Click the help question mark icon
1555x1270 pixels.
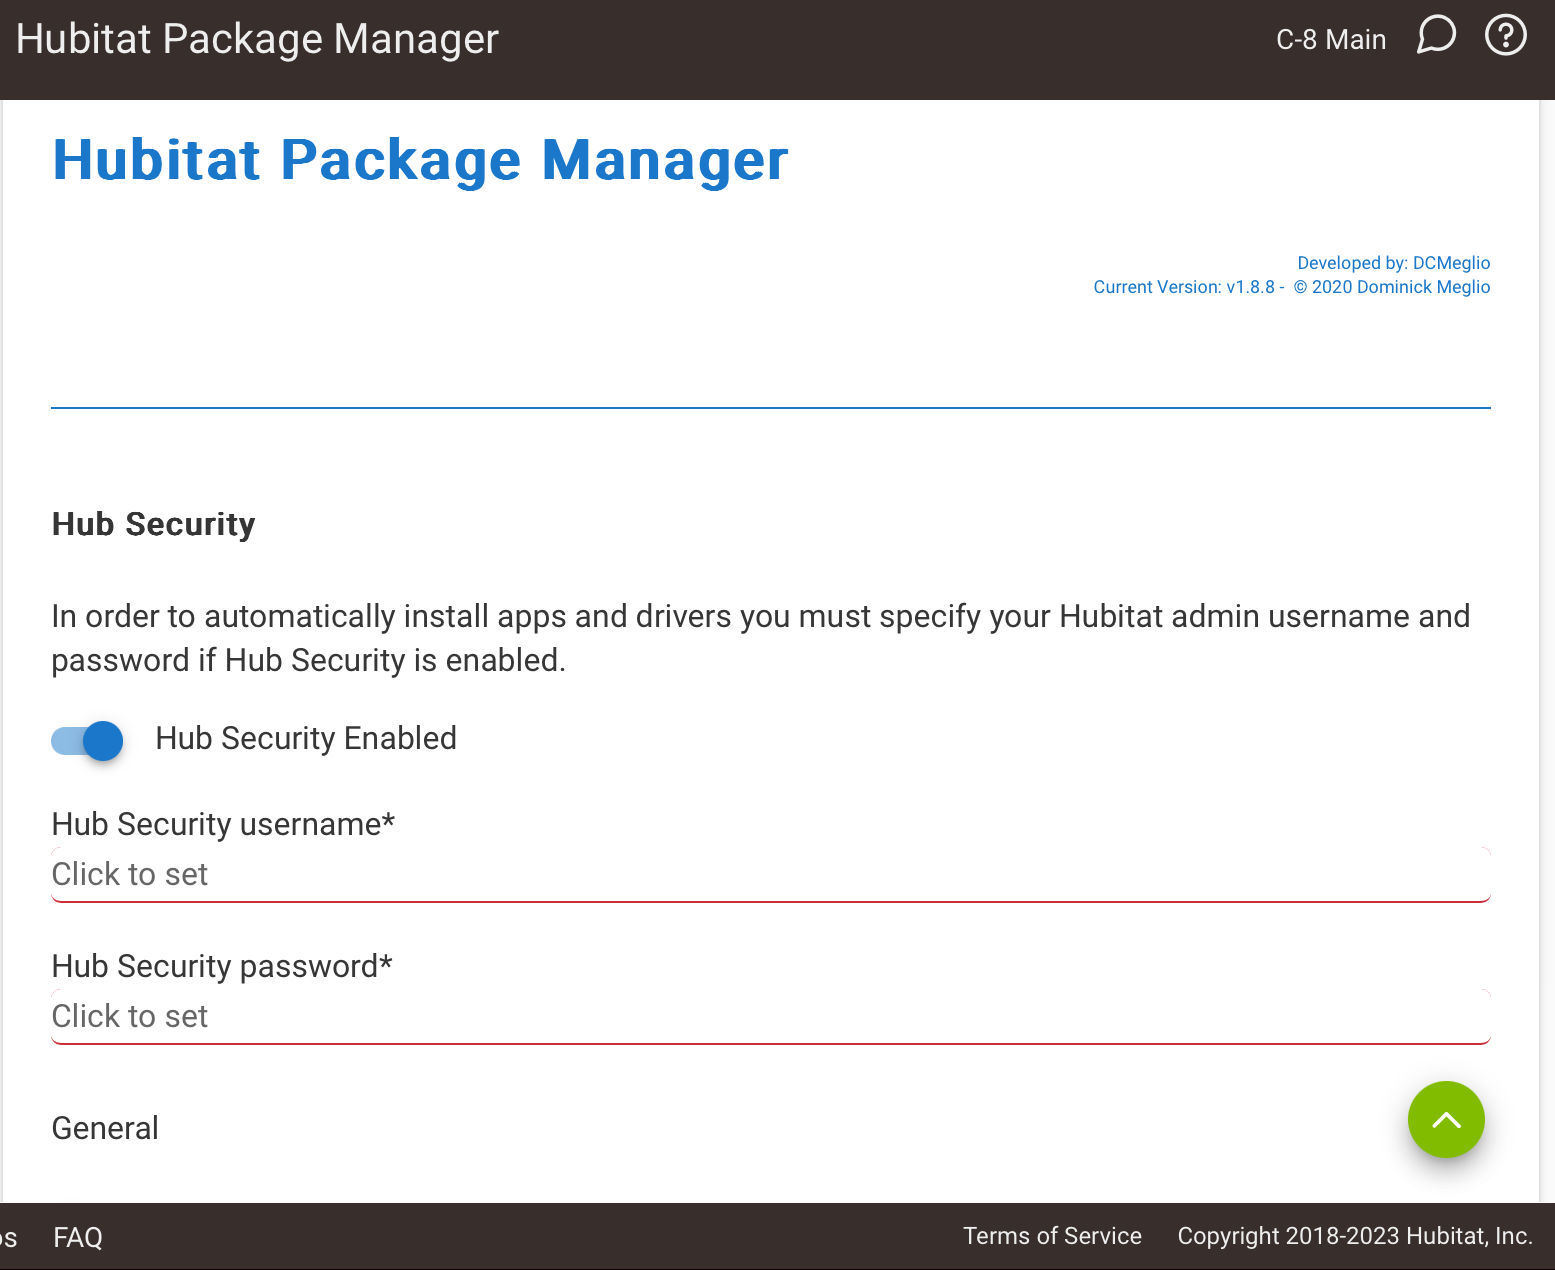point(1505,36)
